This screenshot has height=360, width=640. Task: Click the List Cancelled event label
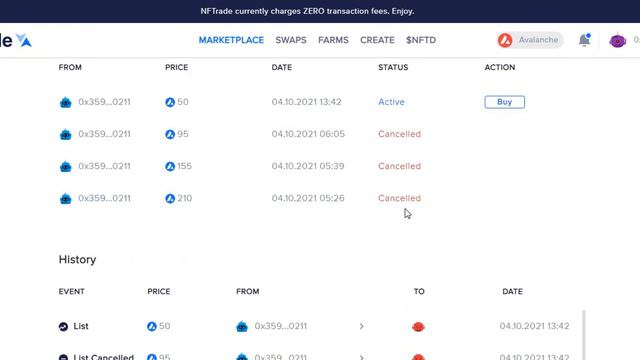[x=104, y=357]
